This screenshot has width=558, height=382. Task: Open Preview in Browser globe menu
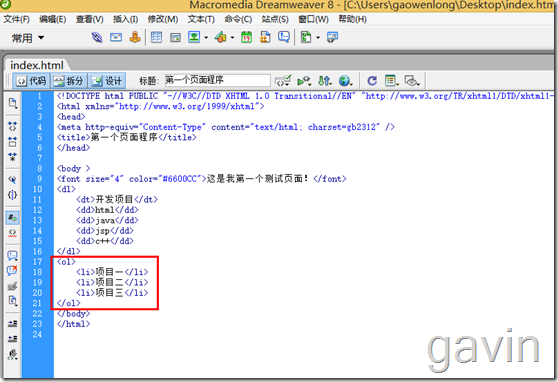point(345,81)
